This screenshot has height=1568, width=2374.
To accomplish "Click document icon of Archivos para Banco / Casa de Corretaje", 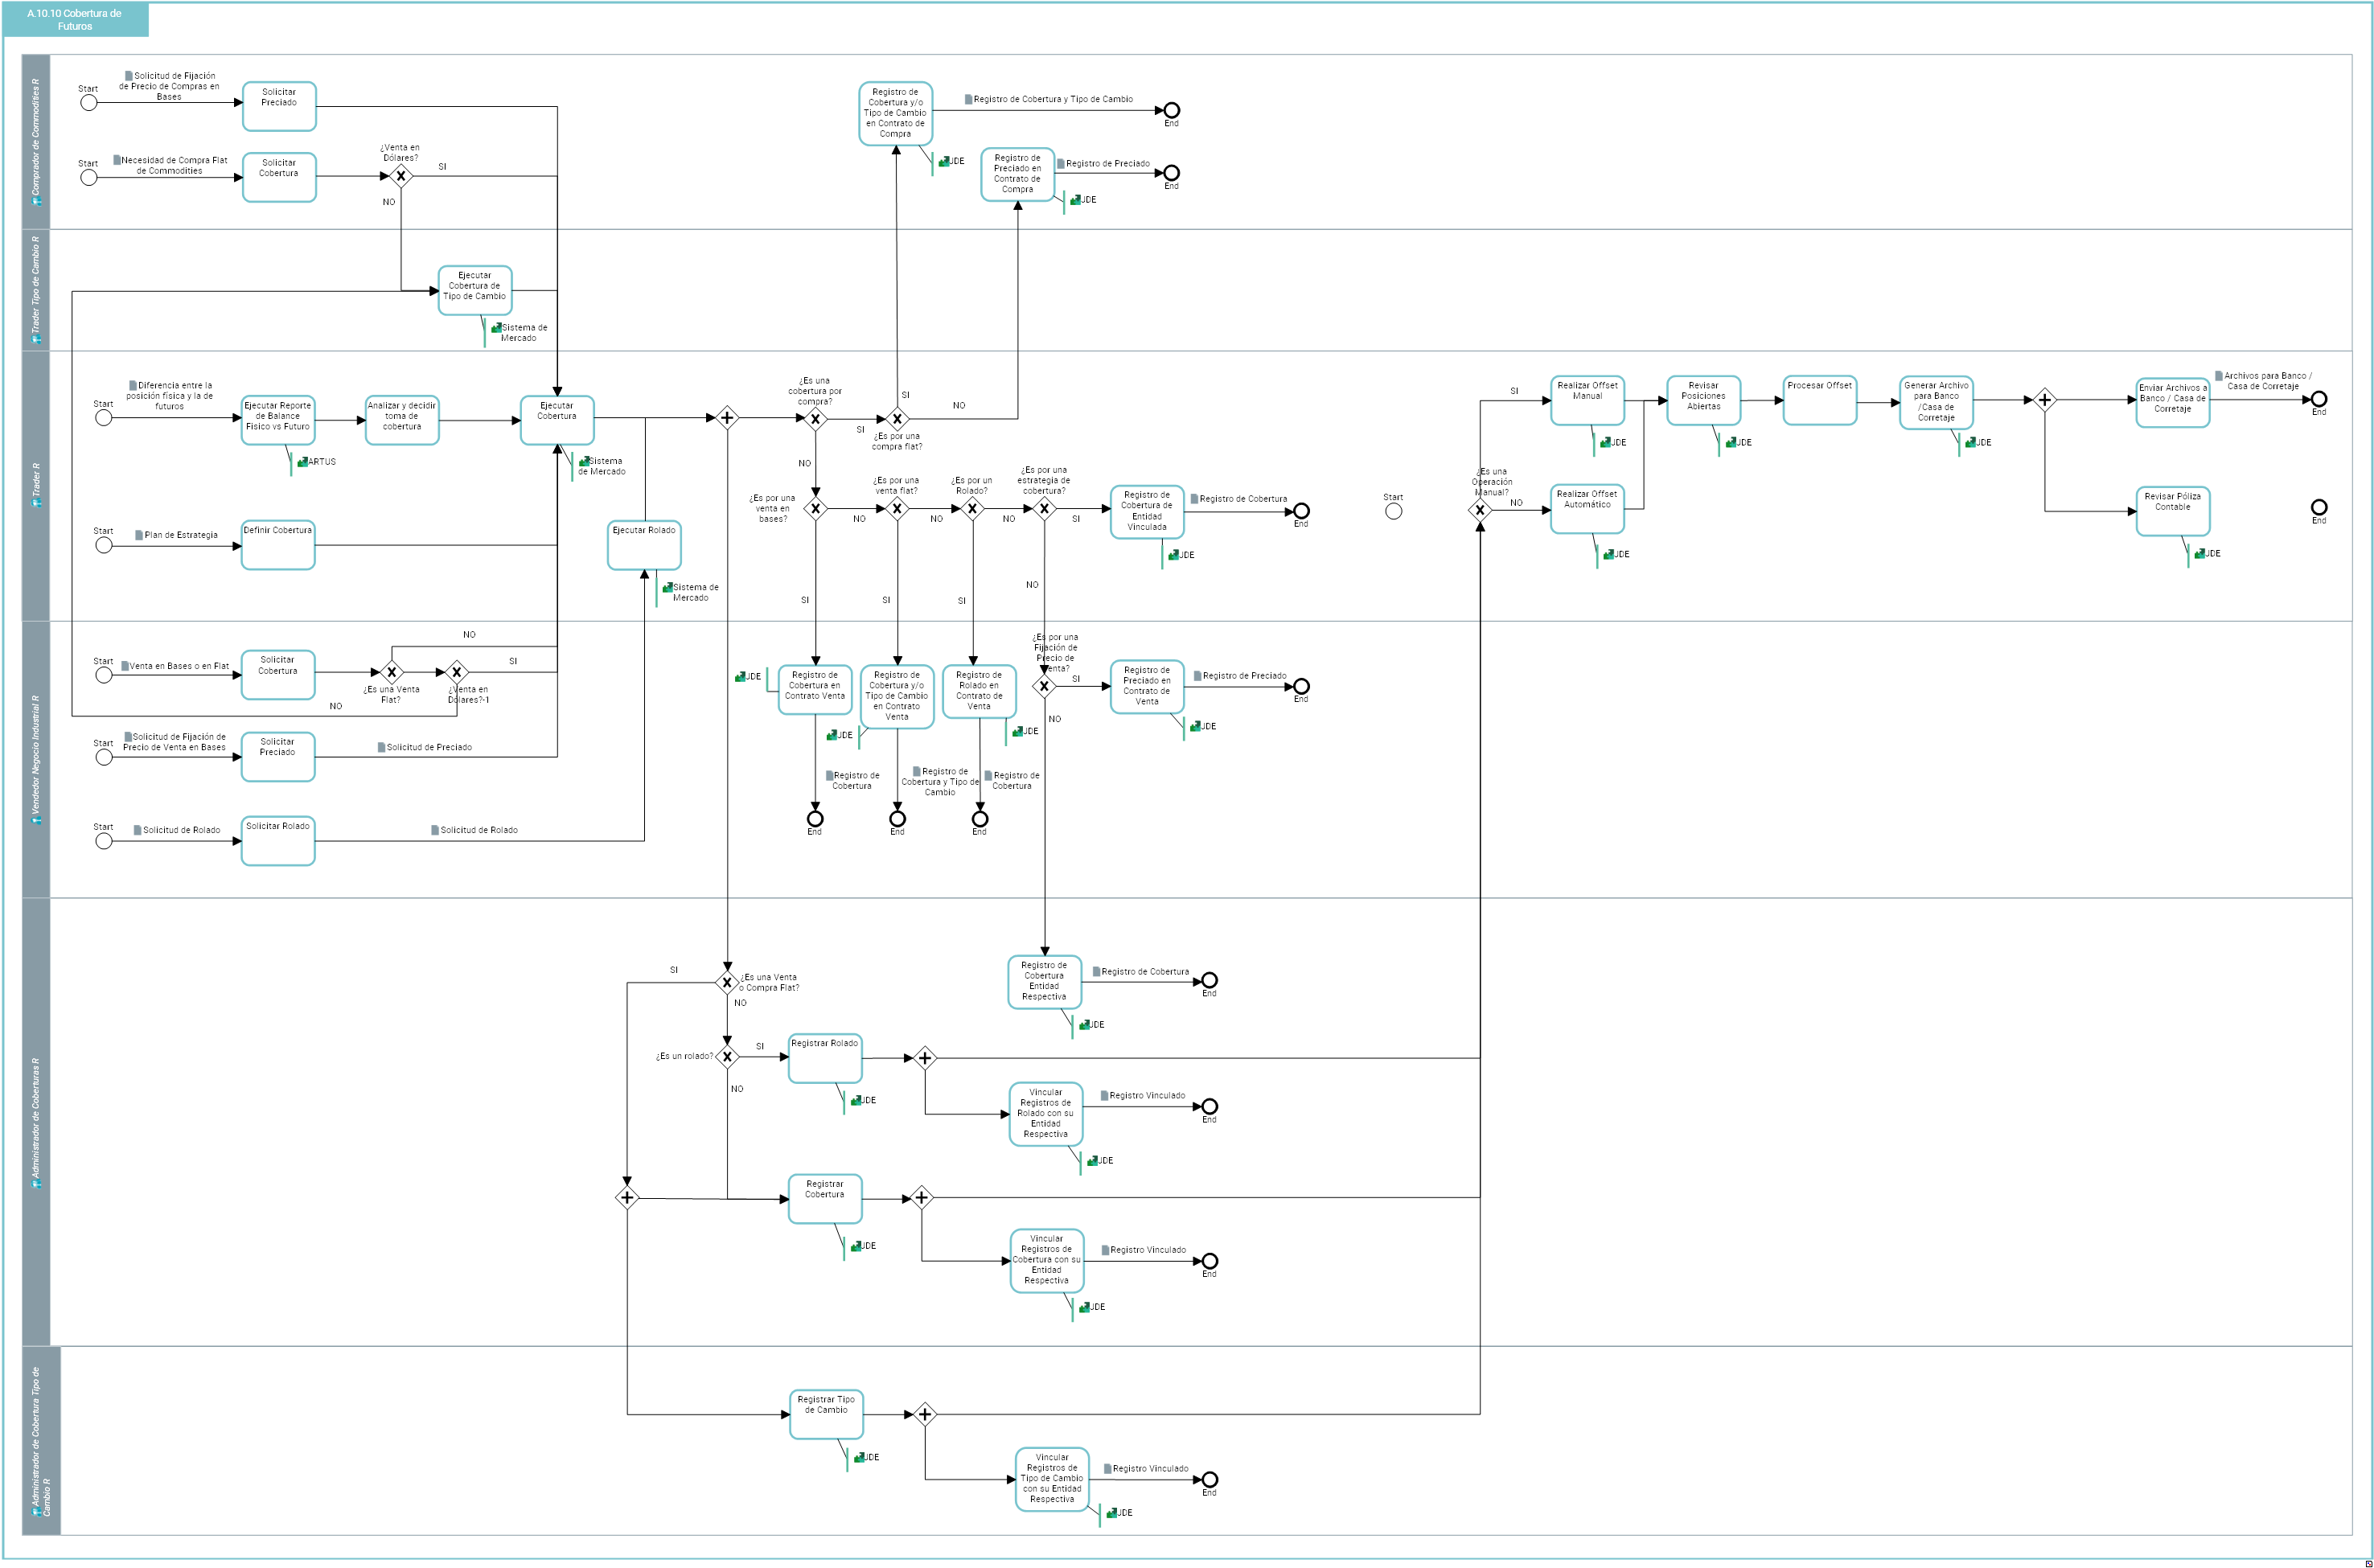I will pyautogui.click(x=2219, y=376).
